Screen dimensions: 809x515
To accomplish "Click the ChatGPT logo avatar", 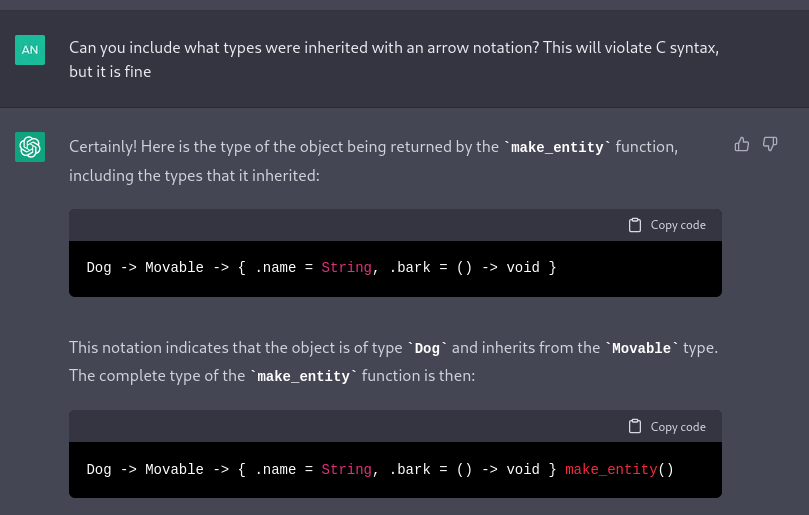I will [x=30, y=147].
